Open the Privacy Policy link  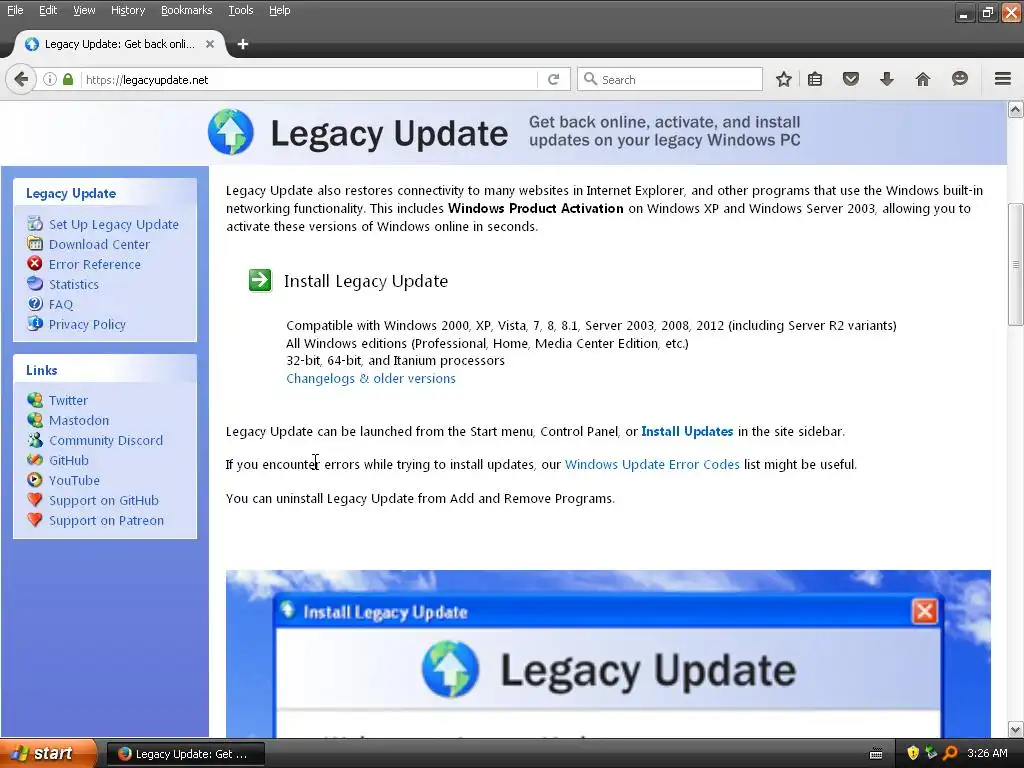87,325
